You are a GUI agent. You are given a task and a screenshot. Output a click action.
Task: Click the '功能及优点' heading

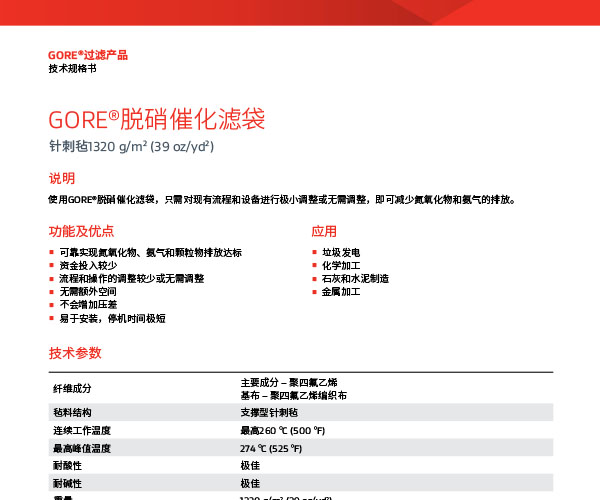(81, 231)
